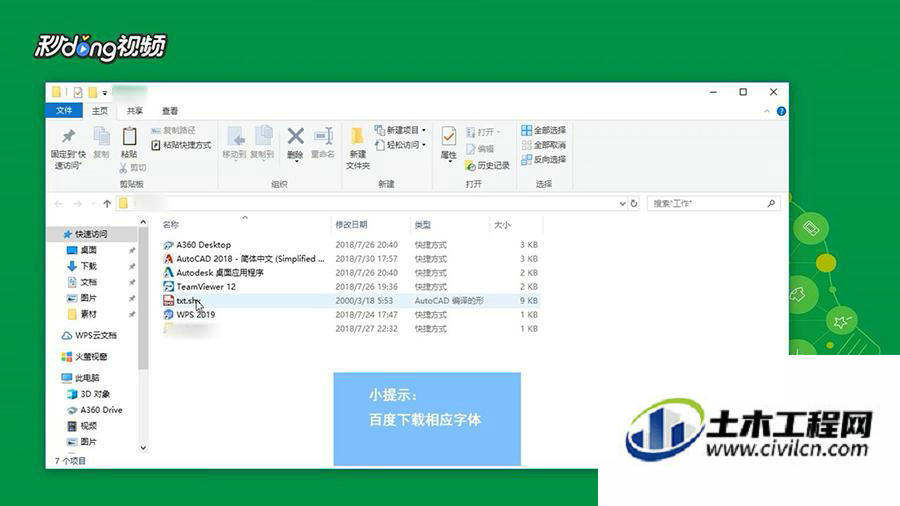This screenshot has width=900, height=506.
Task: Click Edit (编辑) in the ribbon
Action: 480,149
